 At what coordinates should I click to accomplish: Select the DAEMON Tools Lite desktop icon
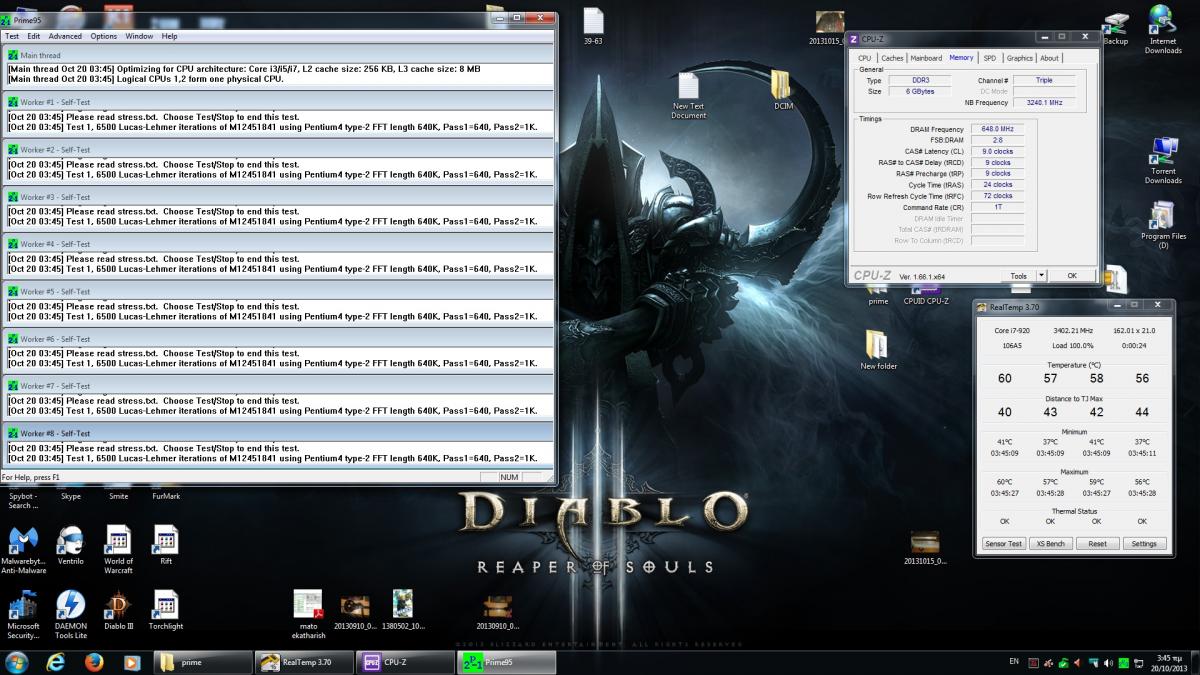[x=70, y=614]
